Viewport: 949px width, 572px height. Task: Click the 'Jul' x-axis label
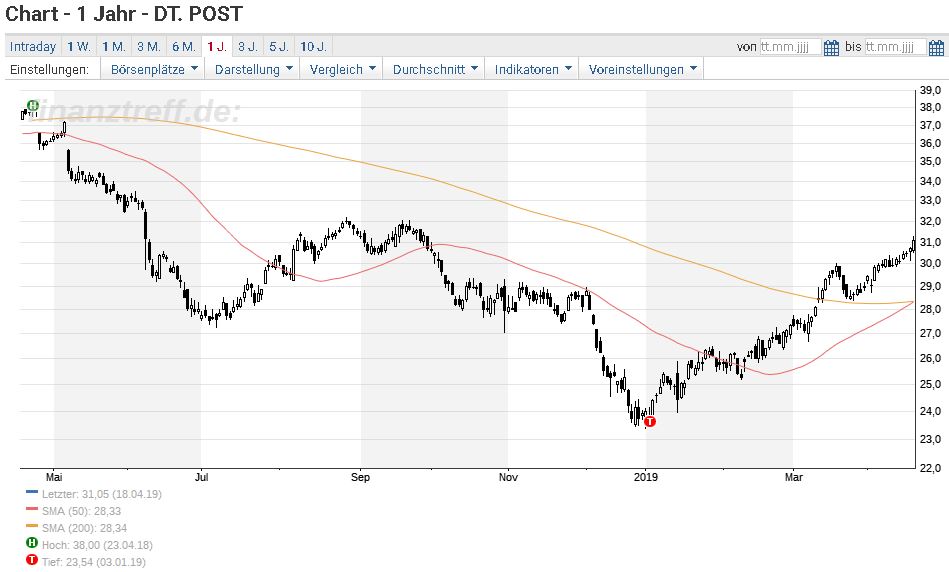click(201, 477)
